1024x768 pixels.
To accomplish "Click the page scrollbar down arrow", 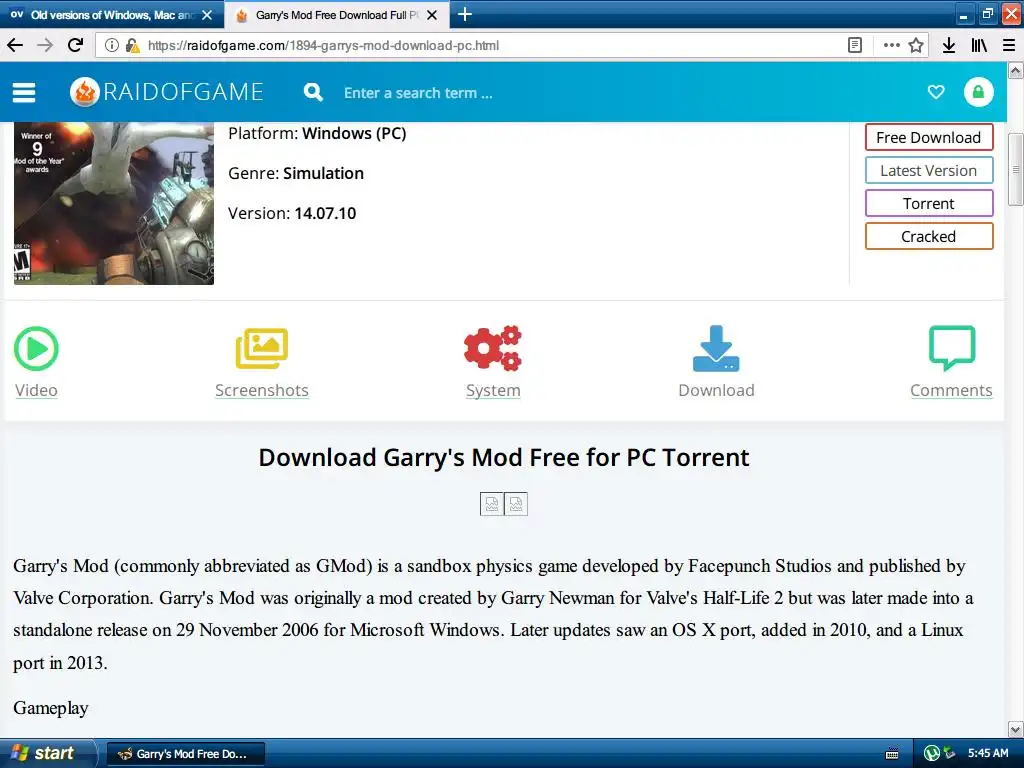I will click(1016, 728).
